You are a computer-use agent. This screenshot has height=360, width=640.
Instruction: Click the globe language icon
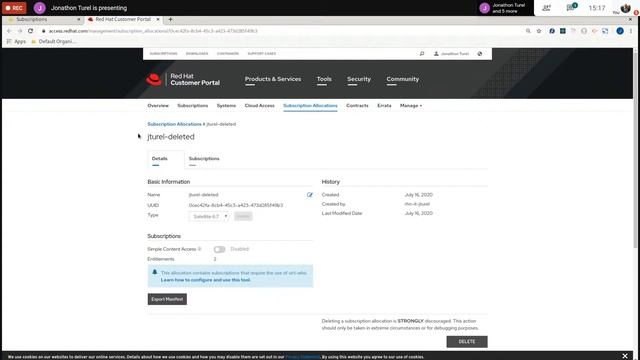click(x=480, y=54)
